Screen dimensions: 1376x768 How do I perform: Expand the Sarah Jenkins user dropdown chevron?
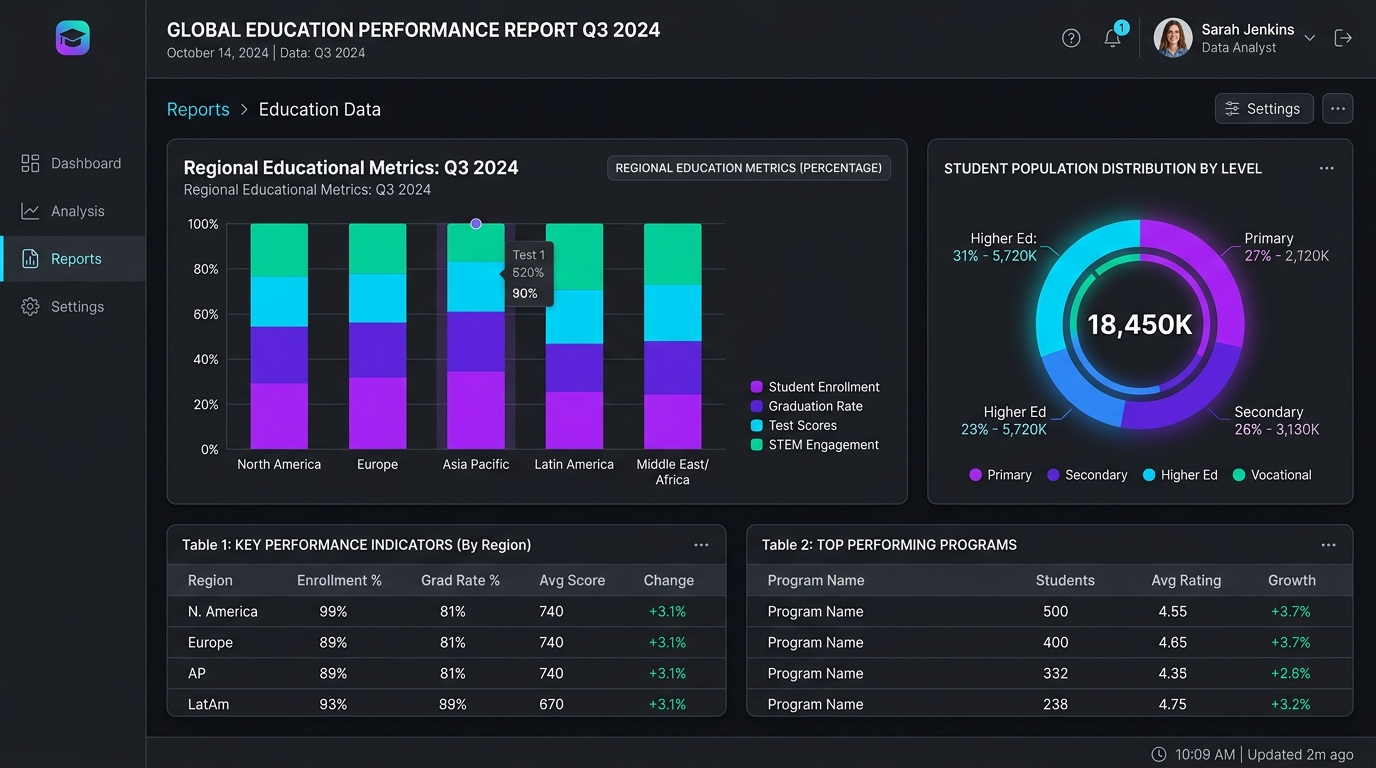point(1309,39)
